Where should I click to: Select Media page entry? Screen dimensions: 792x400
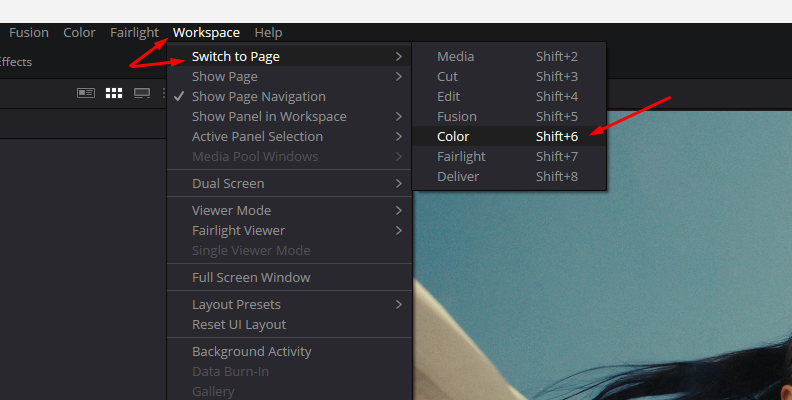pyautogui.click(x=509, y=57)
